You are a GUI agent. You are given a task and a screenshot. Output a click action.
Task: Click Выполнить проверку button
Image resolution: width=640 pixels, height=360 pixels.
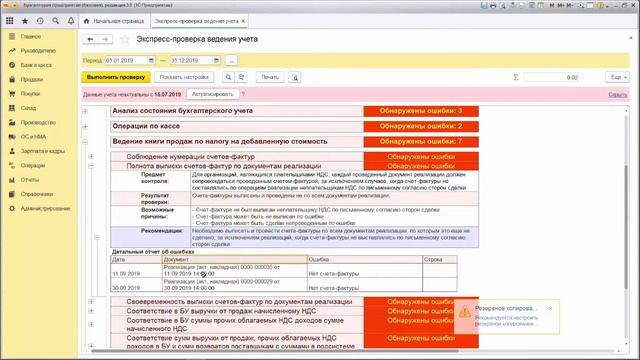point(116,77)
